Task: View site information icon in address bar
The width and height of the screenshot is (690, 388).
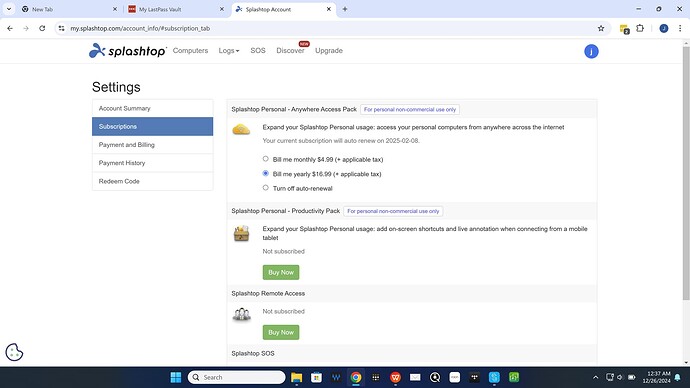Action: pos(61,28)
